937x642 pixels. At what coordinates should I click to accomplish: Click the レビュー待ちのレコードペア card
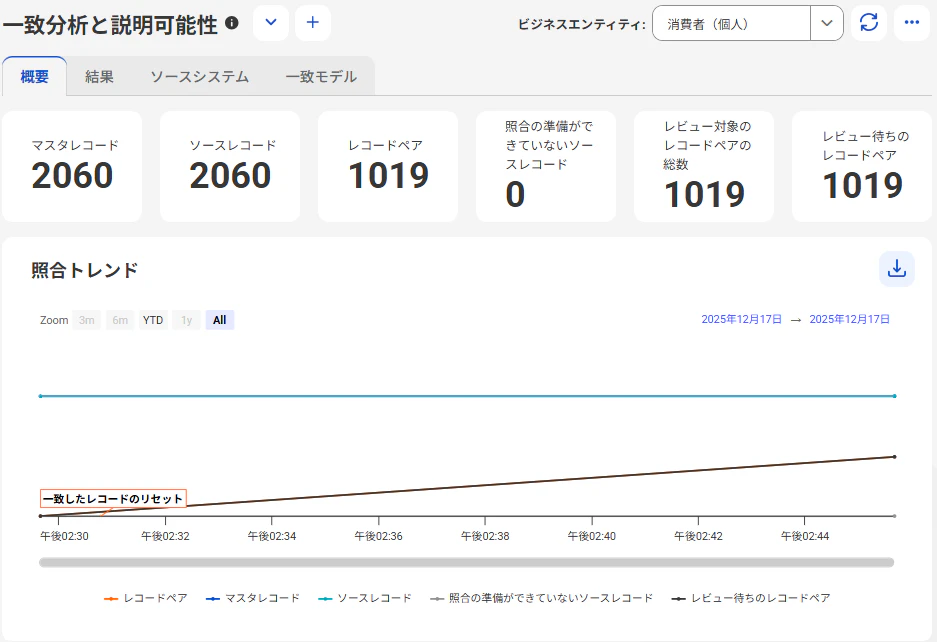point(862,166)
